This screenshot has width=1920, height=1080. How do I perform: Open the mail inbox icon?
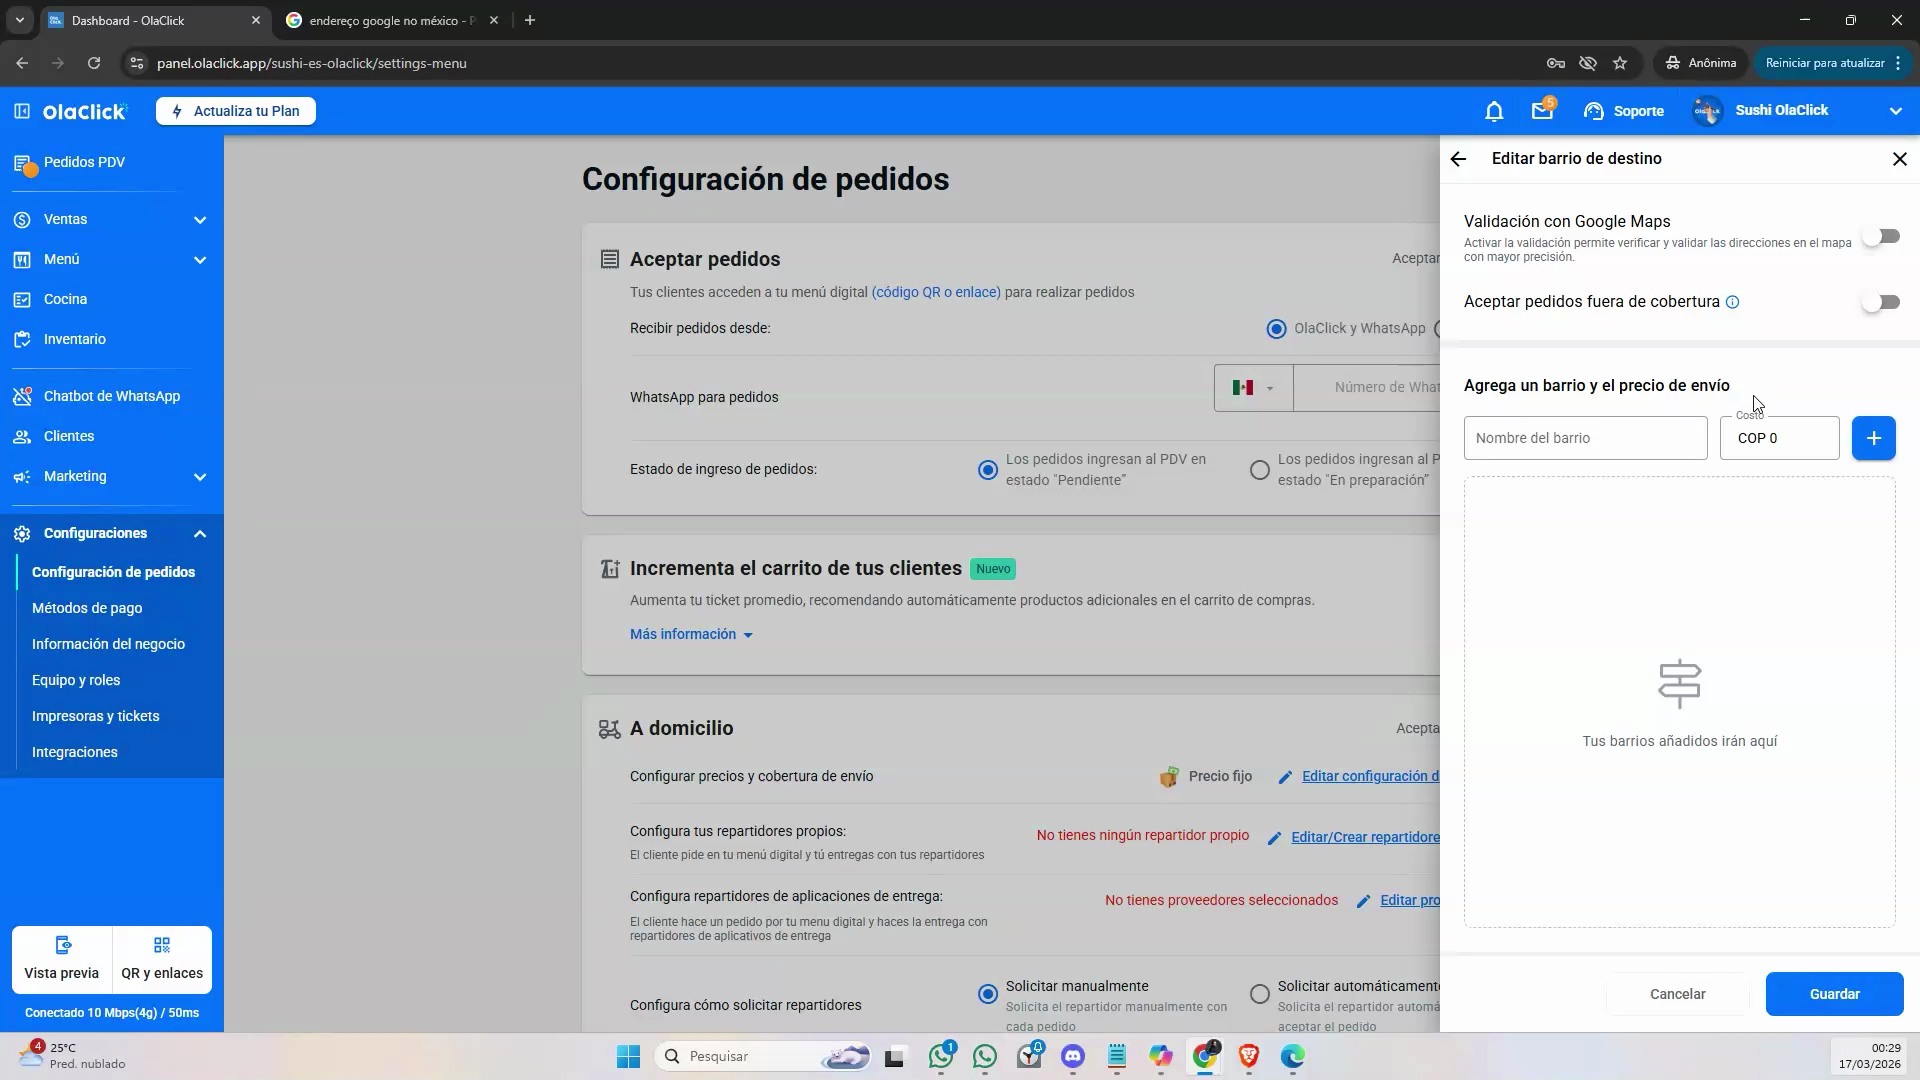(1542, 111)
